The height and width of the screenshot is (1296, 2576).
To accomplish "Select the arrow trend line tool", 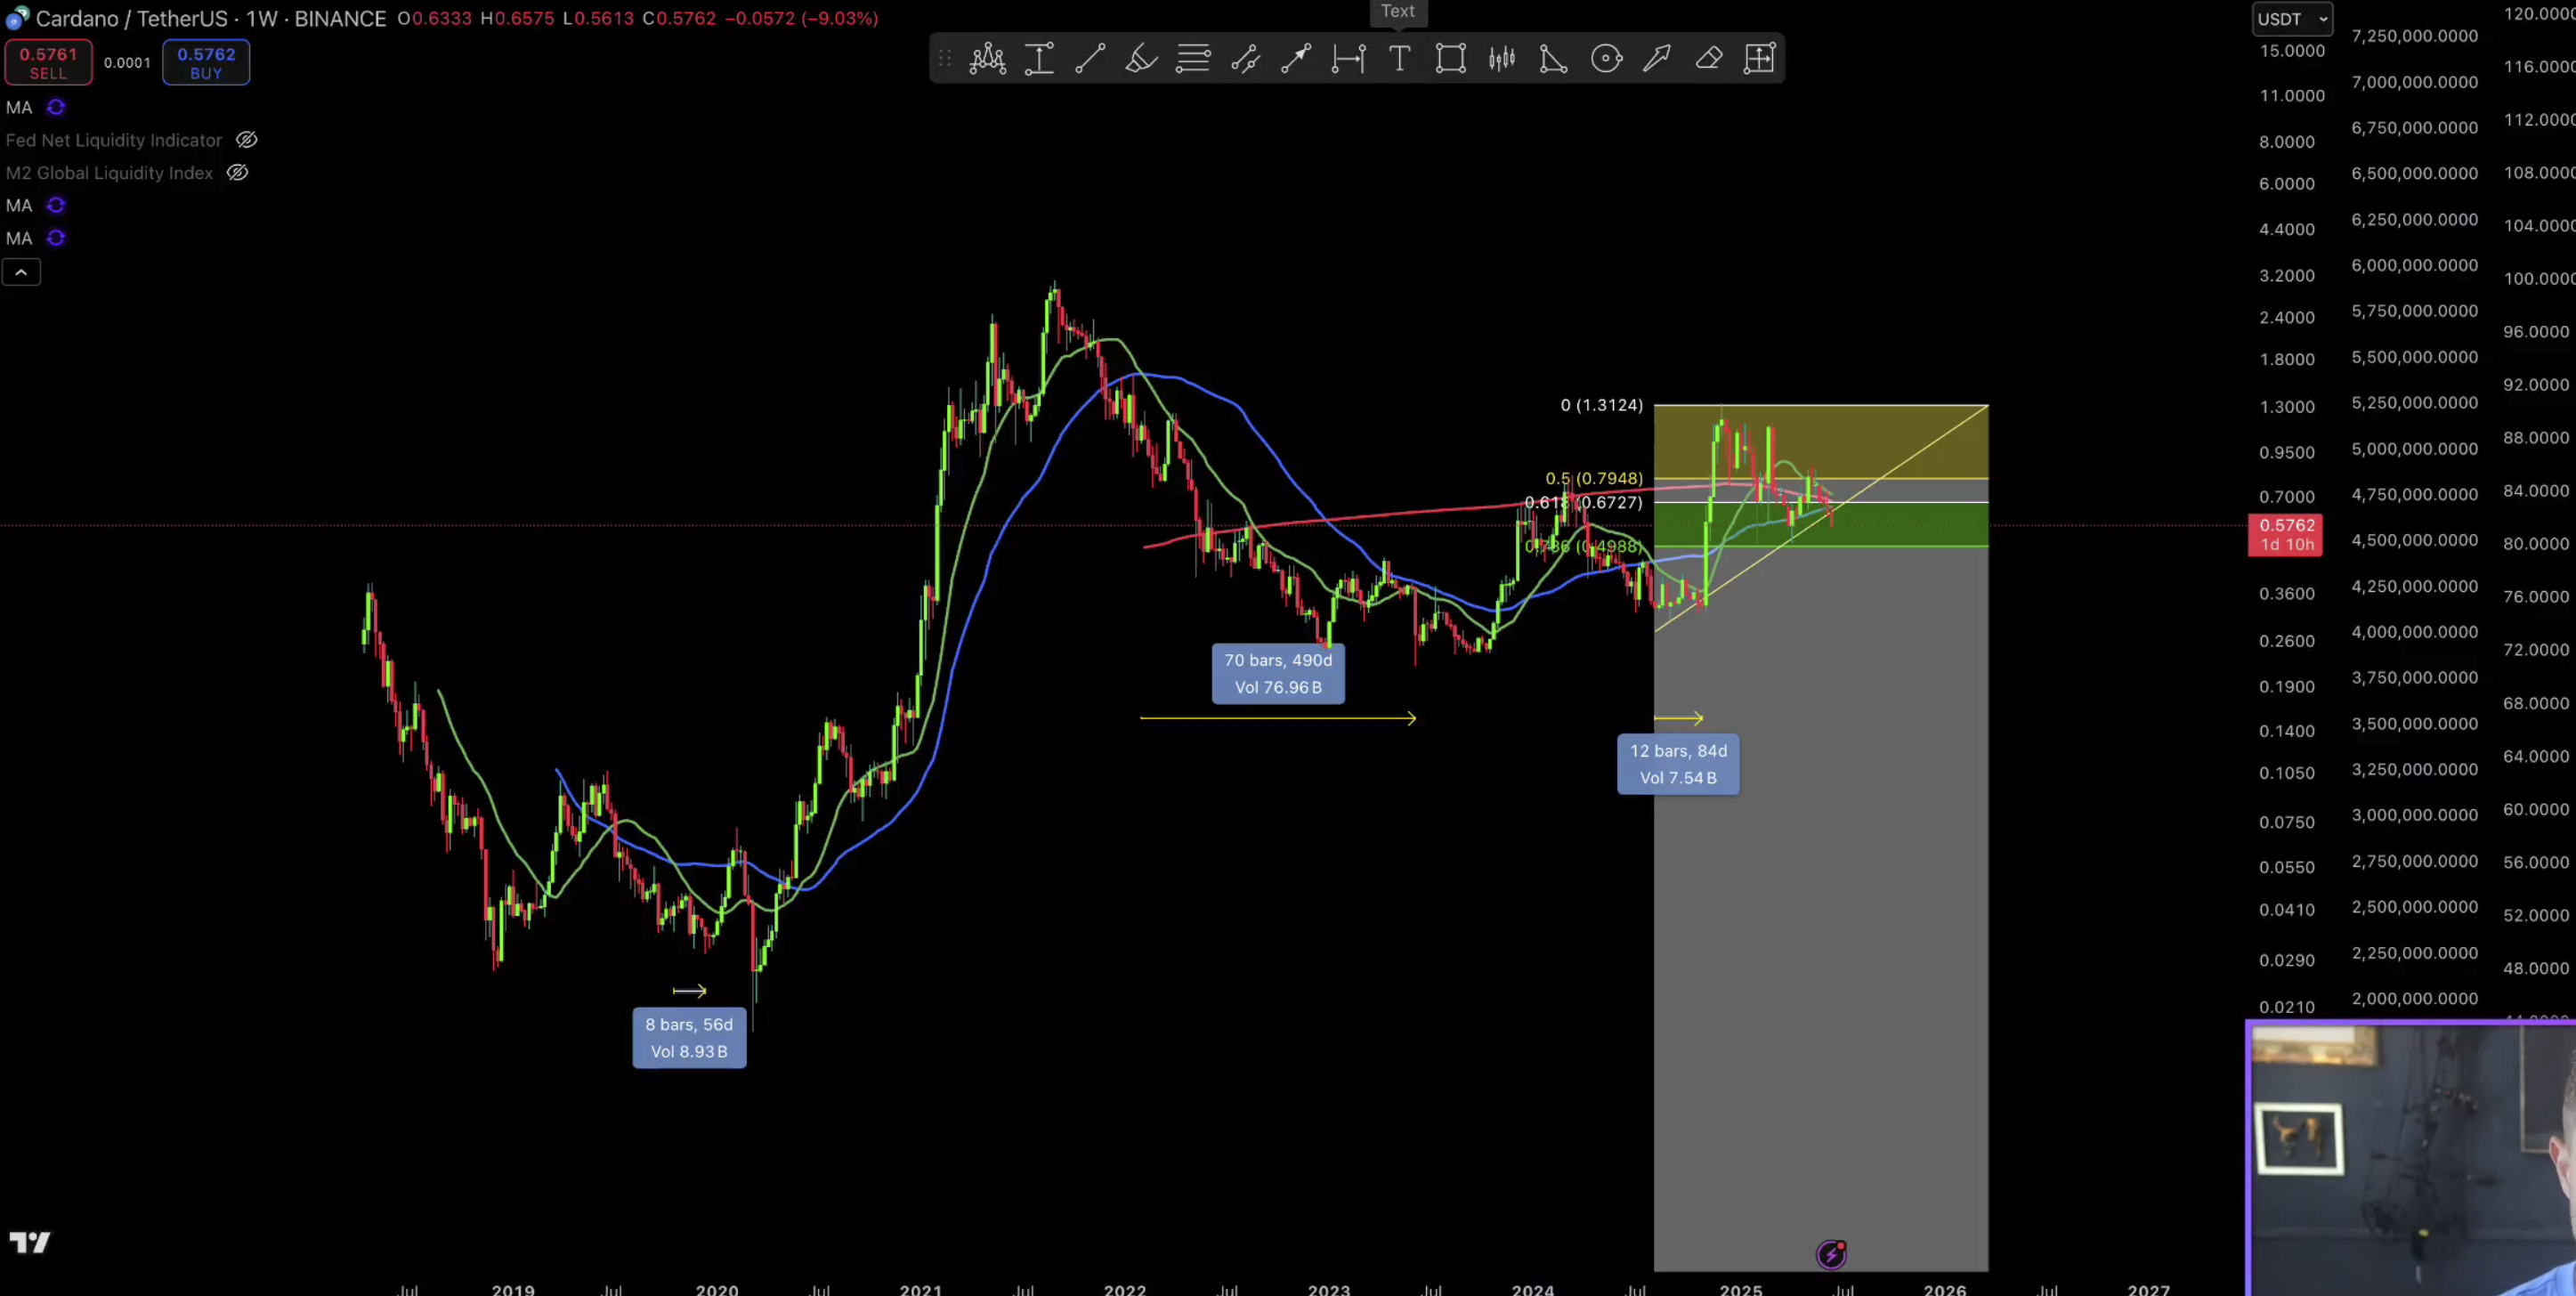I will point(1296,59).
